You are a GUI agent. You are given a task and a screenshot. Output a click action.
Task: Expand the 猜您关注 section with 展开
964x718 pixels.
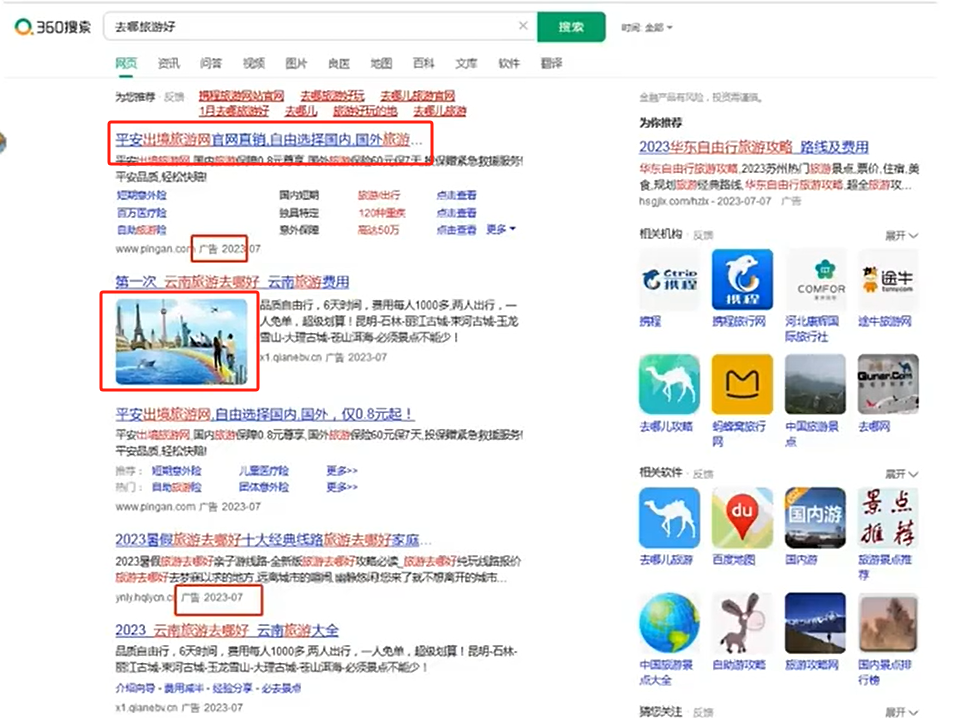pos(901,712)
